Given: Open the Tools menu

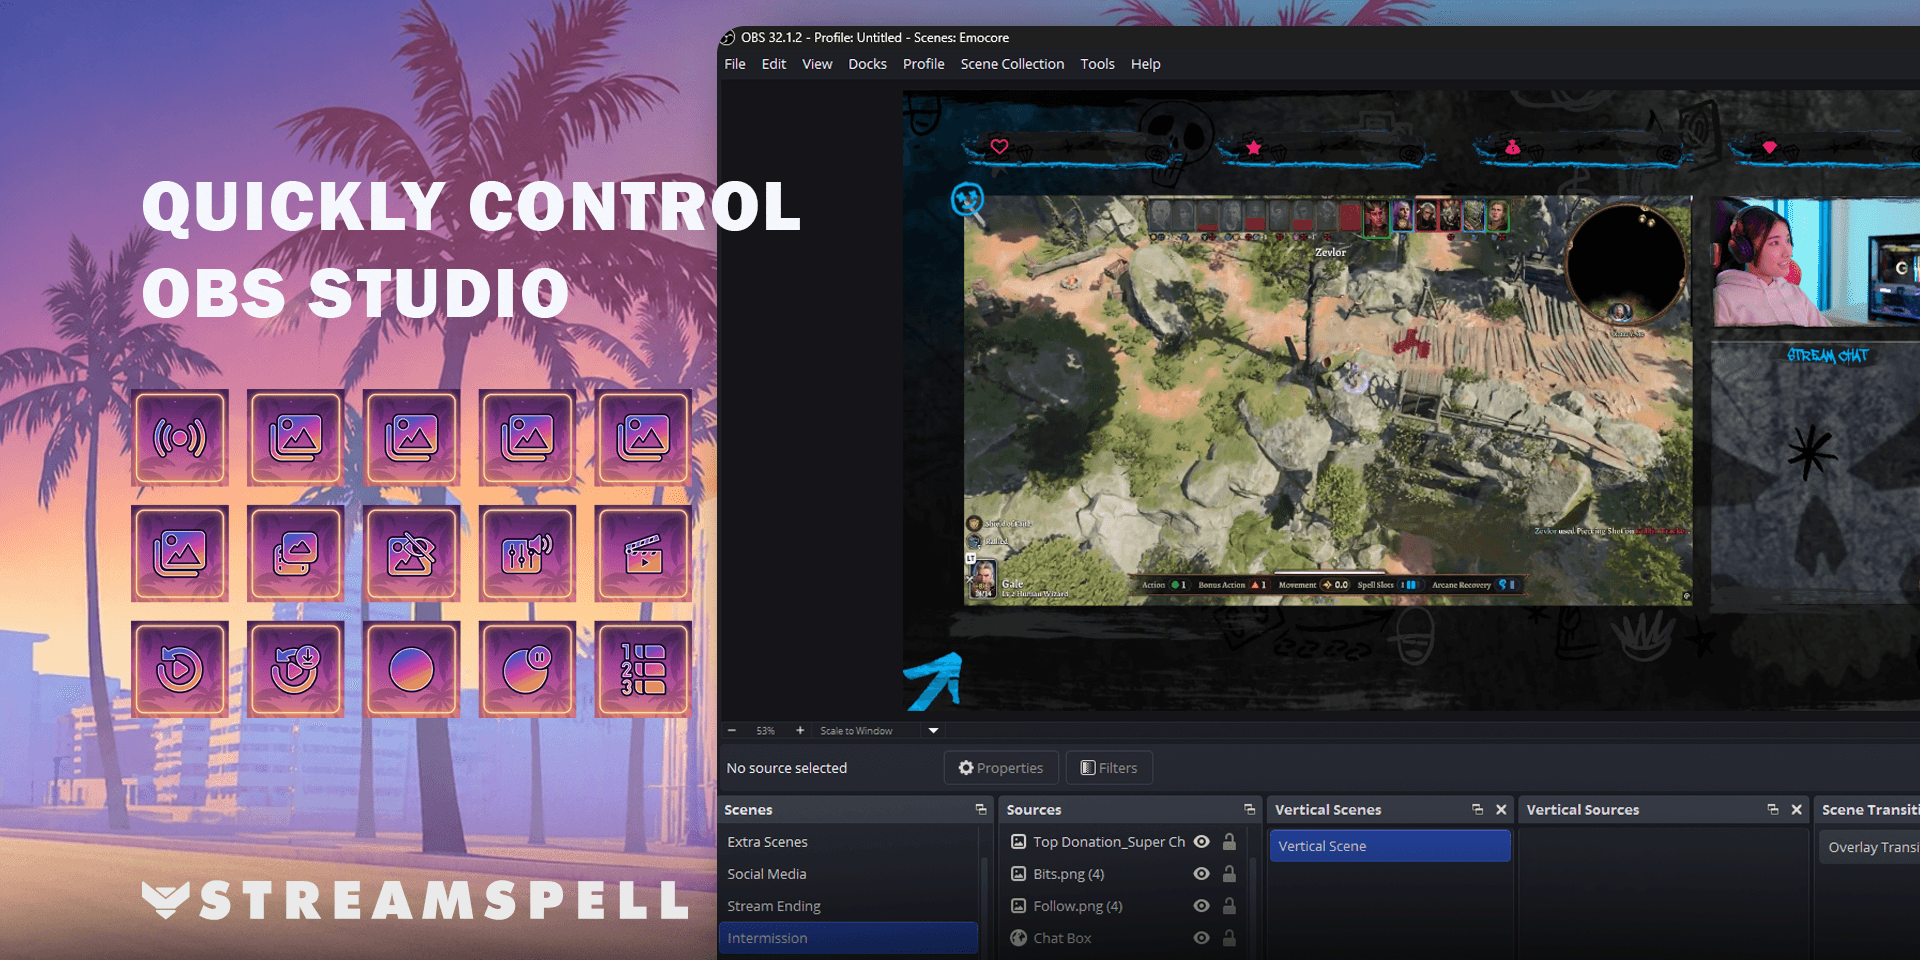Looking at the screenshot, I should click(x=1097, y=64).
